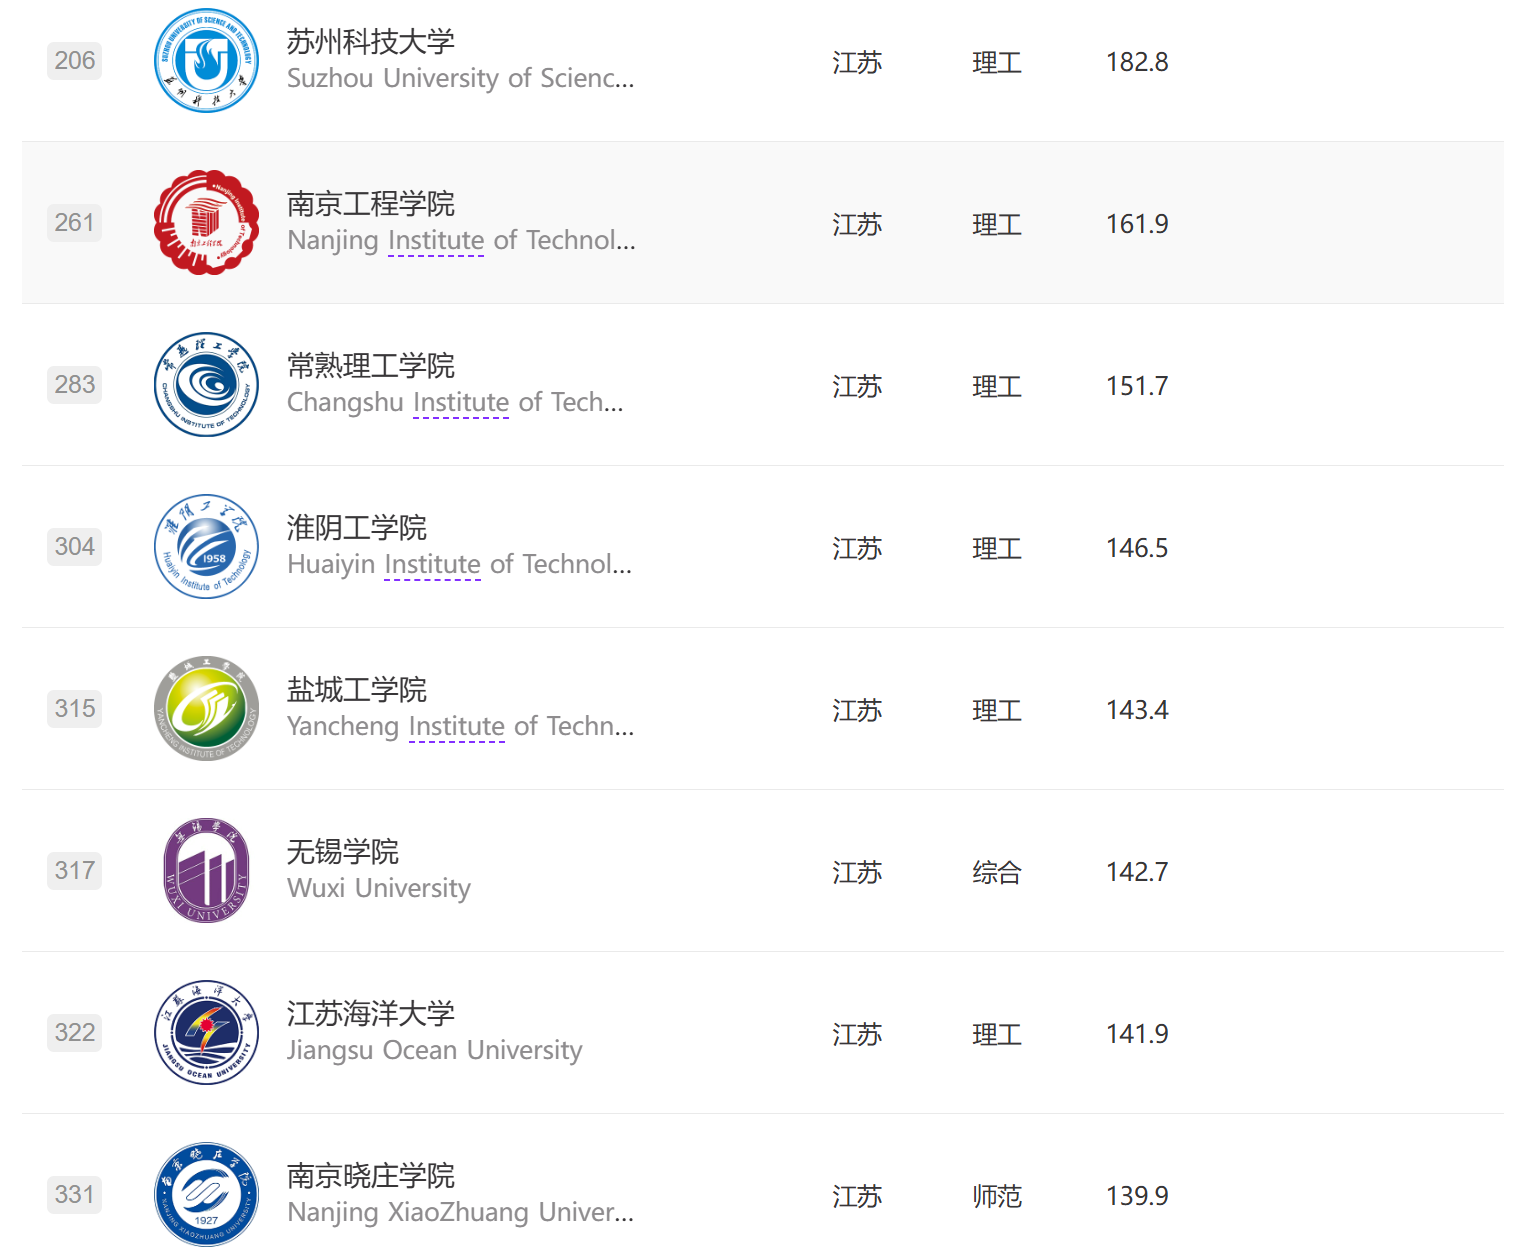The height and width of the screenshot is (1252, 1514).
Task: Click the Suzhou University of Science logo
Action: pos(206,61)
